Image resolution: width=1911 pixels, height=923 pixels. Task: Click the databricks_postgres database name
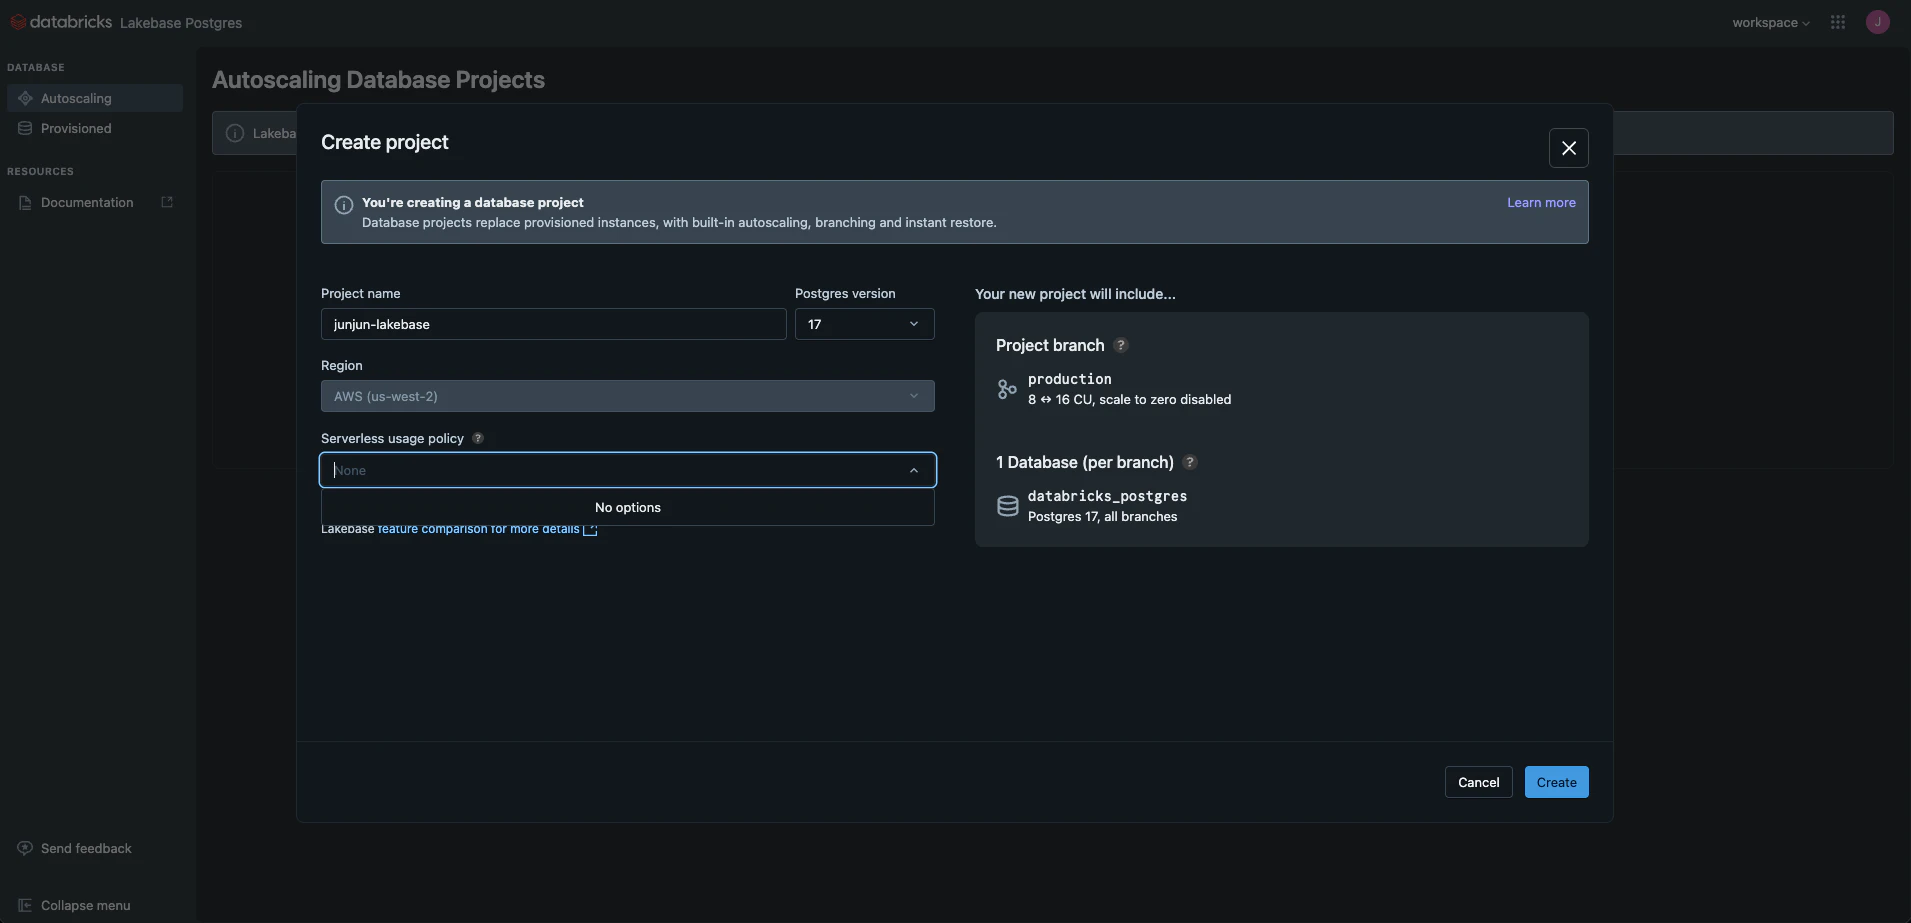1107,496
